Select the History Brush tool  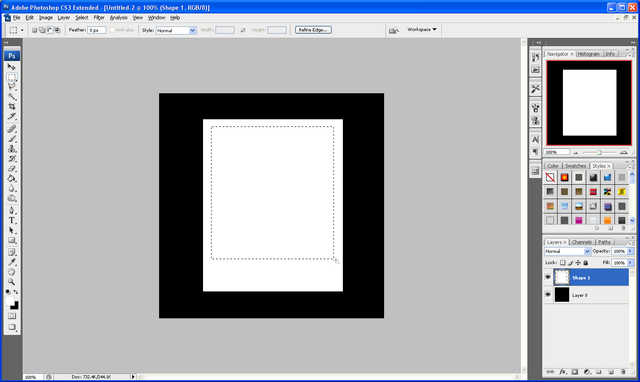12,158
